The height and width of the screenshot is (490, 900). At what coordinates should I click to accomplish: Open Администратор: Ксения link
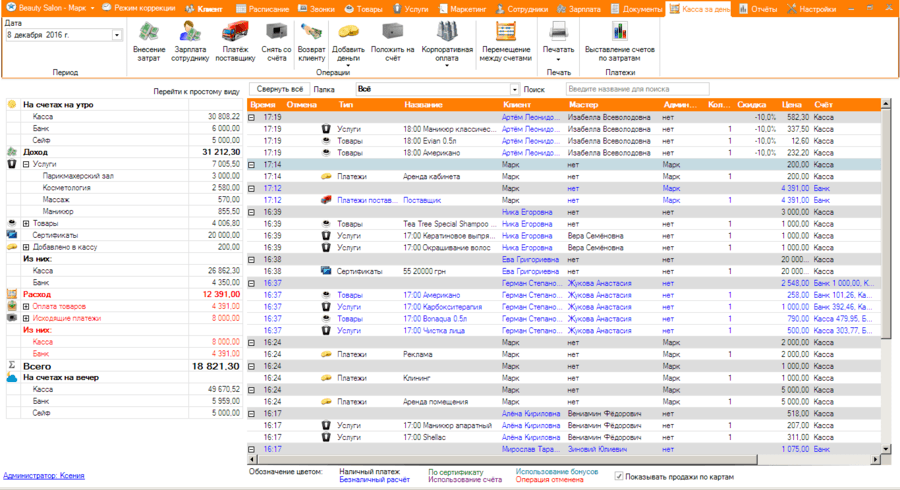tap(44, 475)
